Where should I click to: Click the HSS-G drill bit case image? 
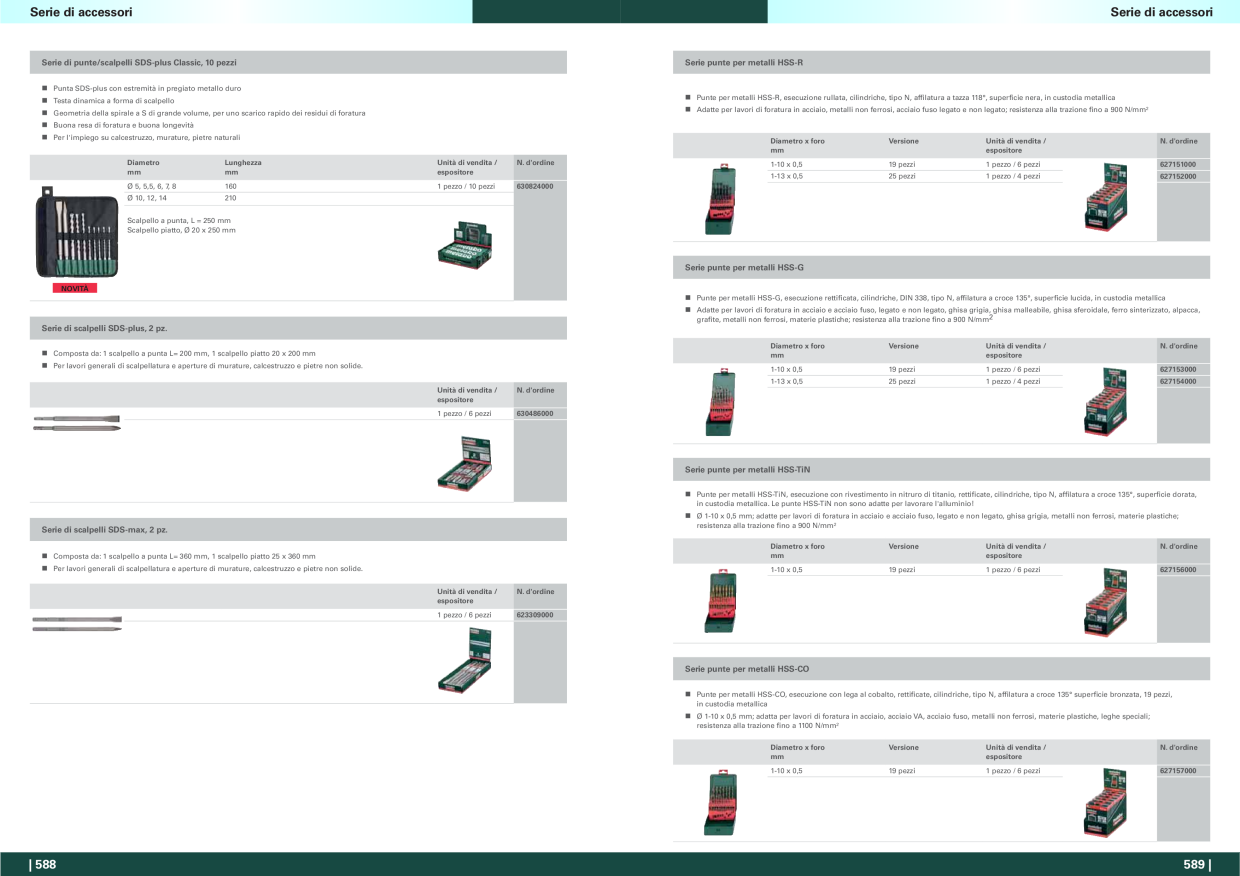click(x=720, y=404)
